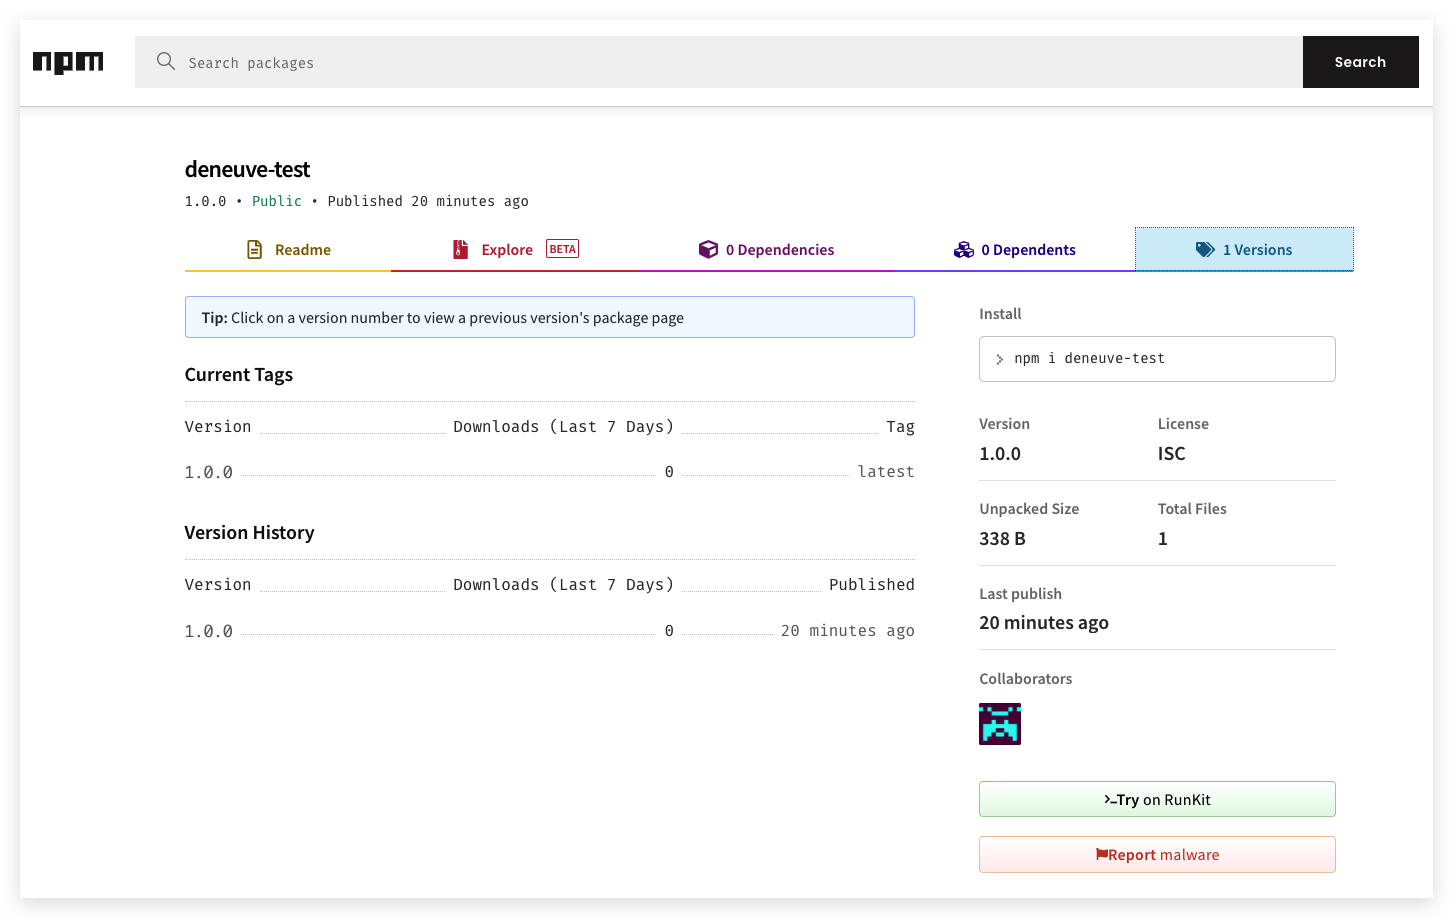
Task: Click the sidebar 20 minutes ago value
Action: 1044,623
